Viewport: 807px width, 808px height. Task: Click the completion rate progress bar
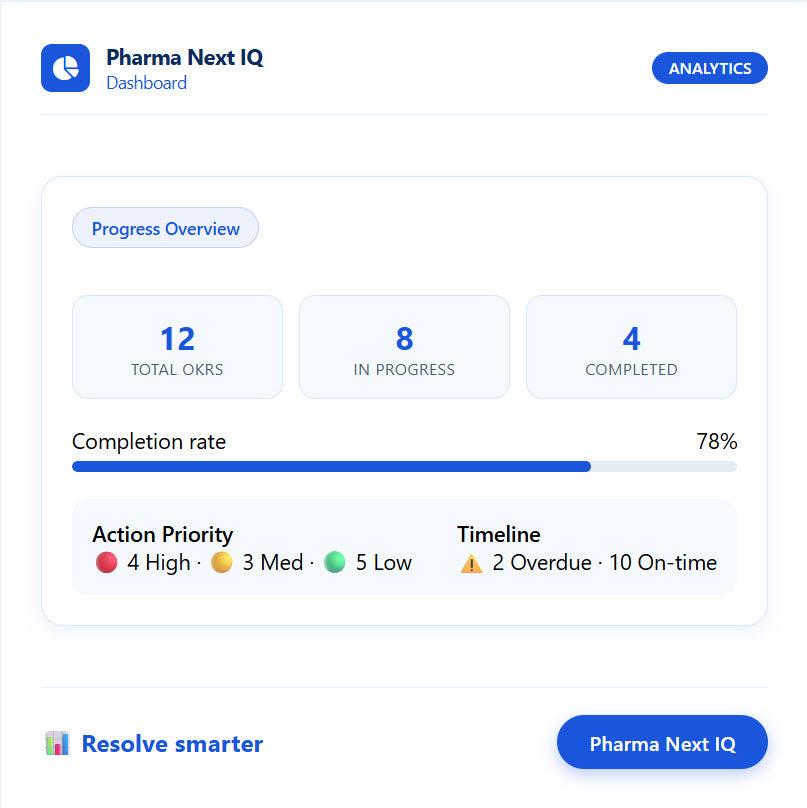click(x=404, y=466)
